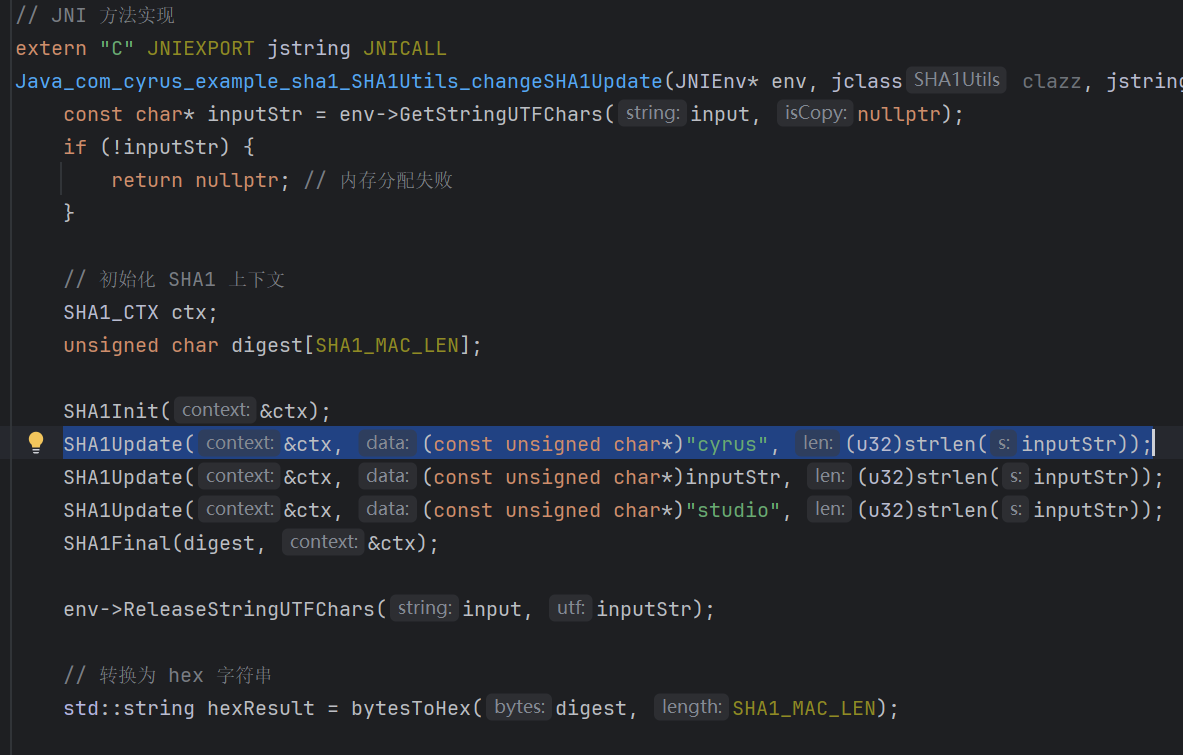This screenshot has height=755, width=1183.
Task: Click the GetStringUTFChars method call
Action: pos(501,114)
